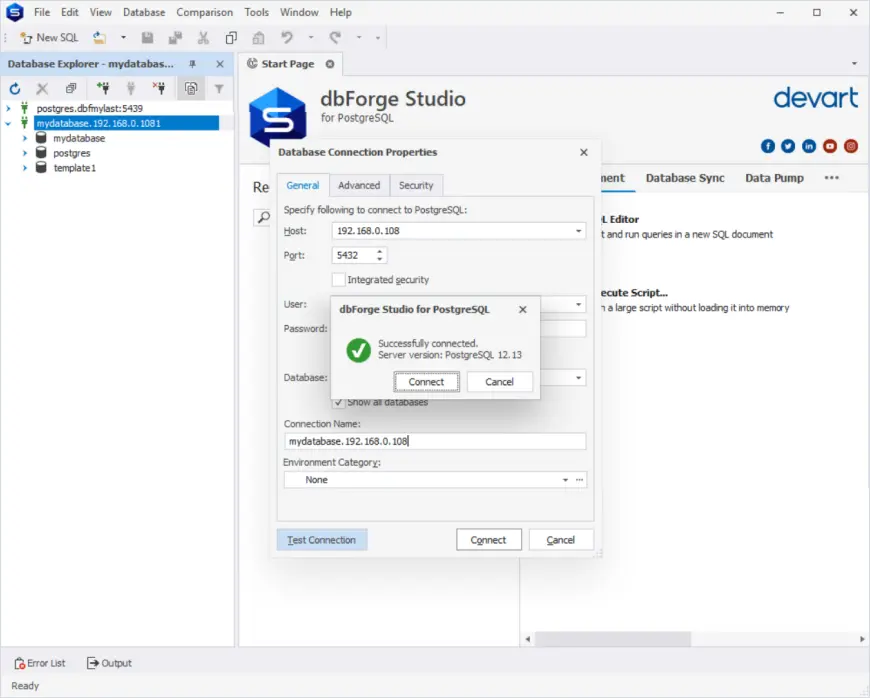The image size is (870, 698).
Task: Open the Comparison menu
Action: (x=204, y=12)
